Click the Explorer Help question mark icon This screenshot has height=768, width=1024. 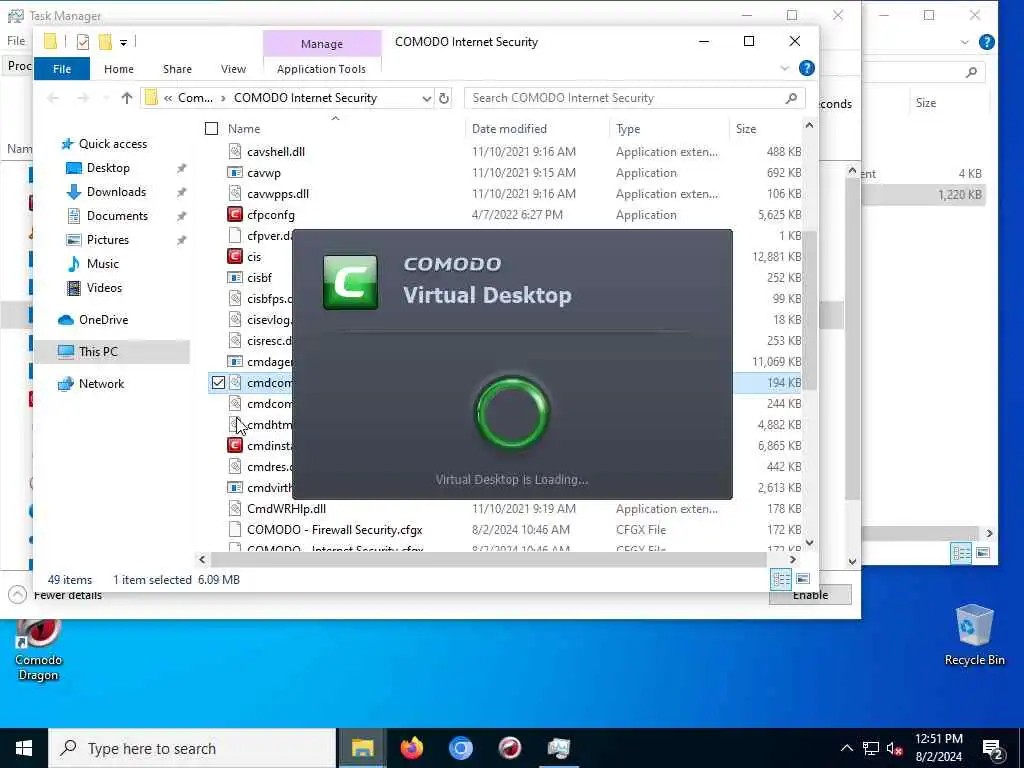807,68
